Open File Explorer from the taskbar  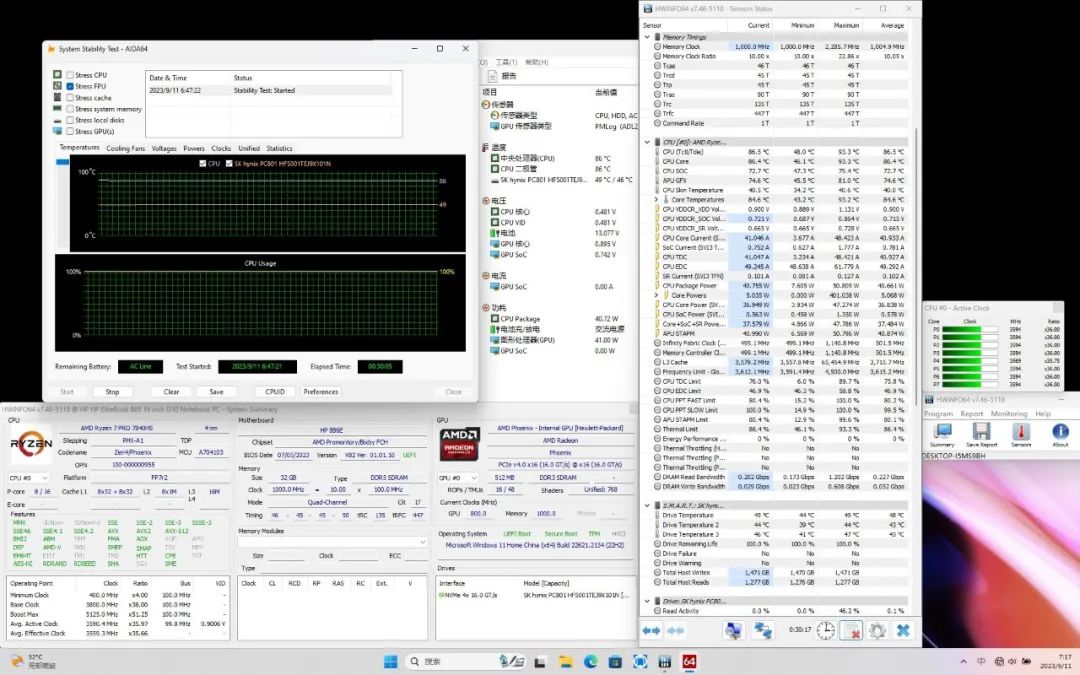566,661
